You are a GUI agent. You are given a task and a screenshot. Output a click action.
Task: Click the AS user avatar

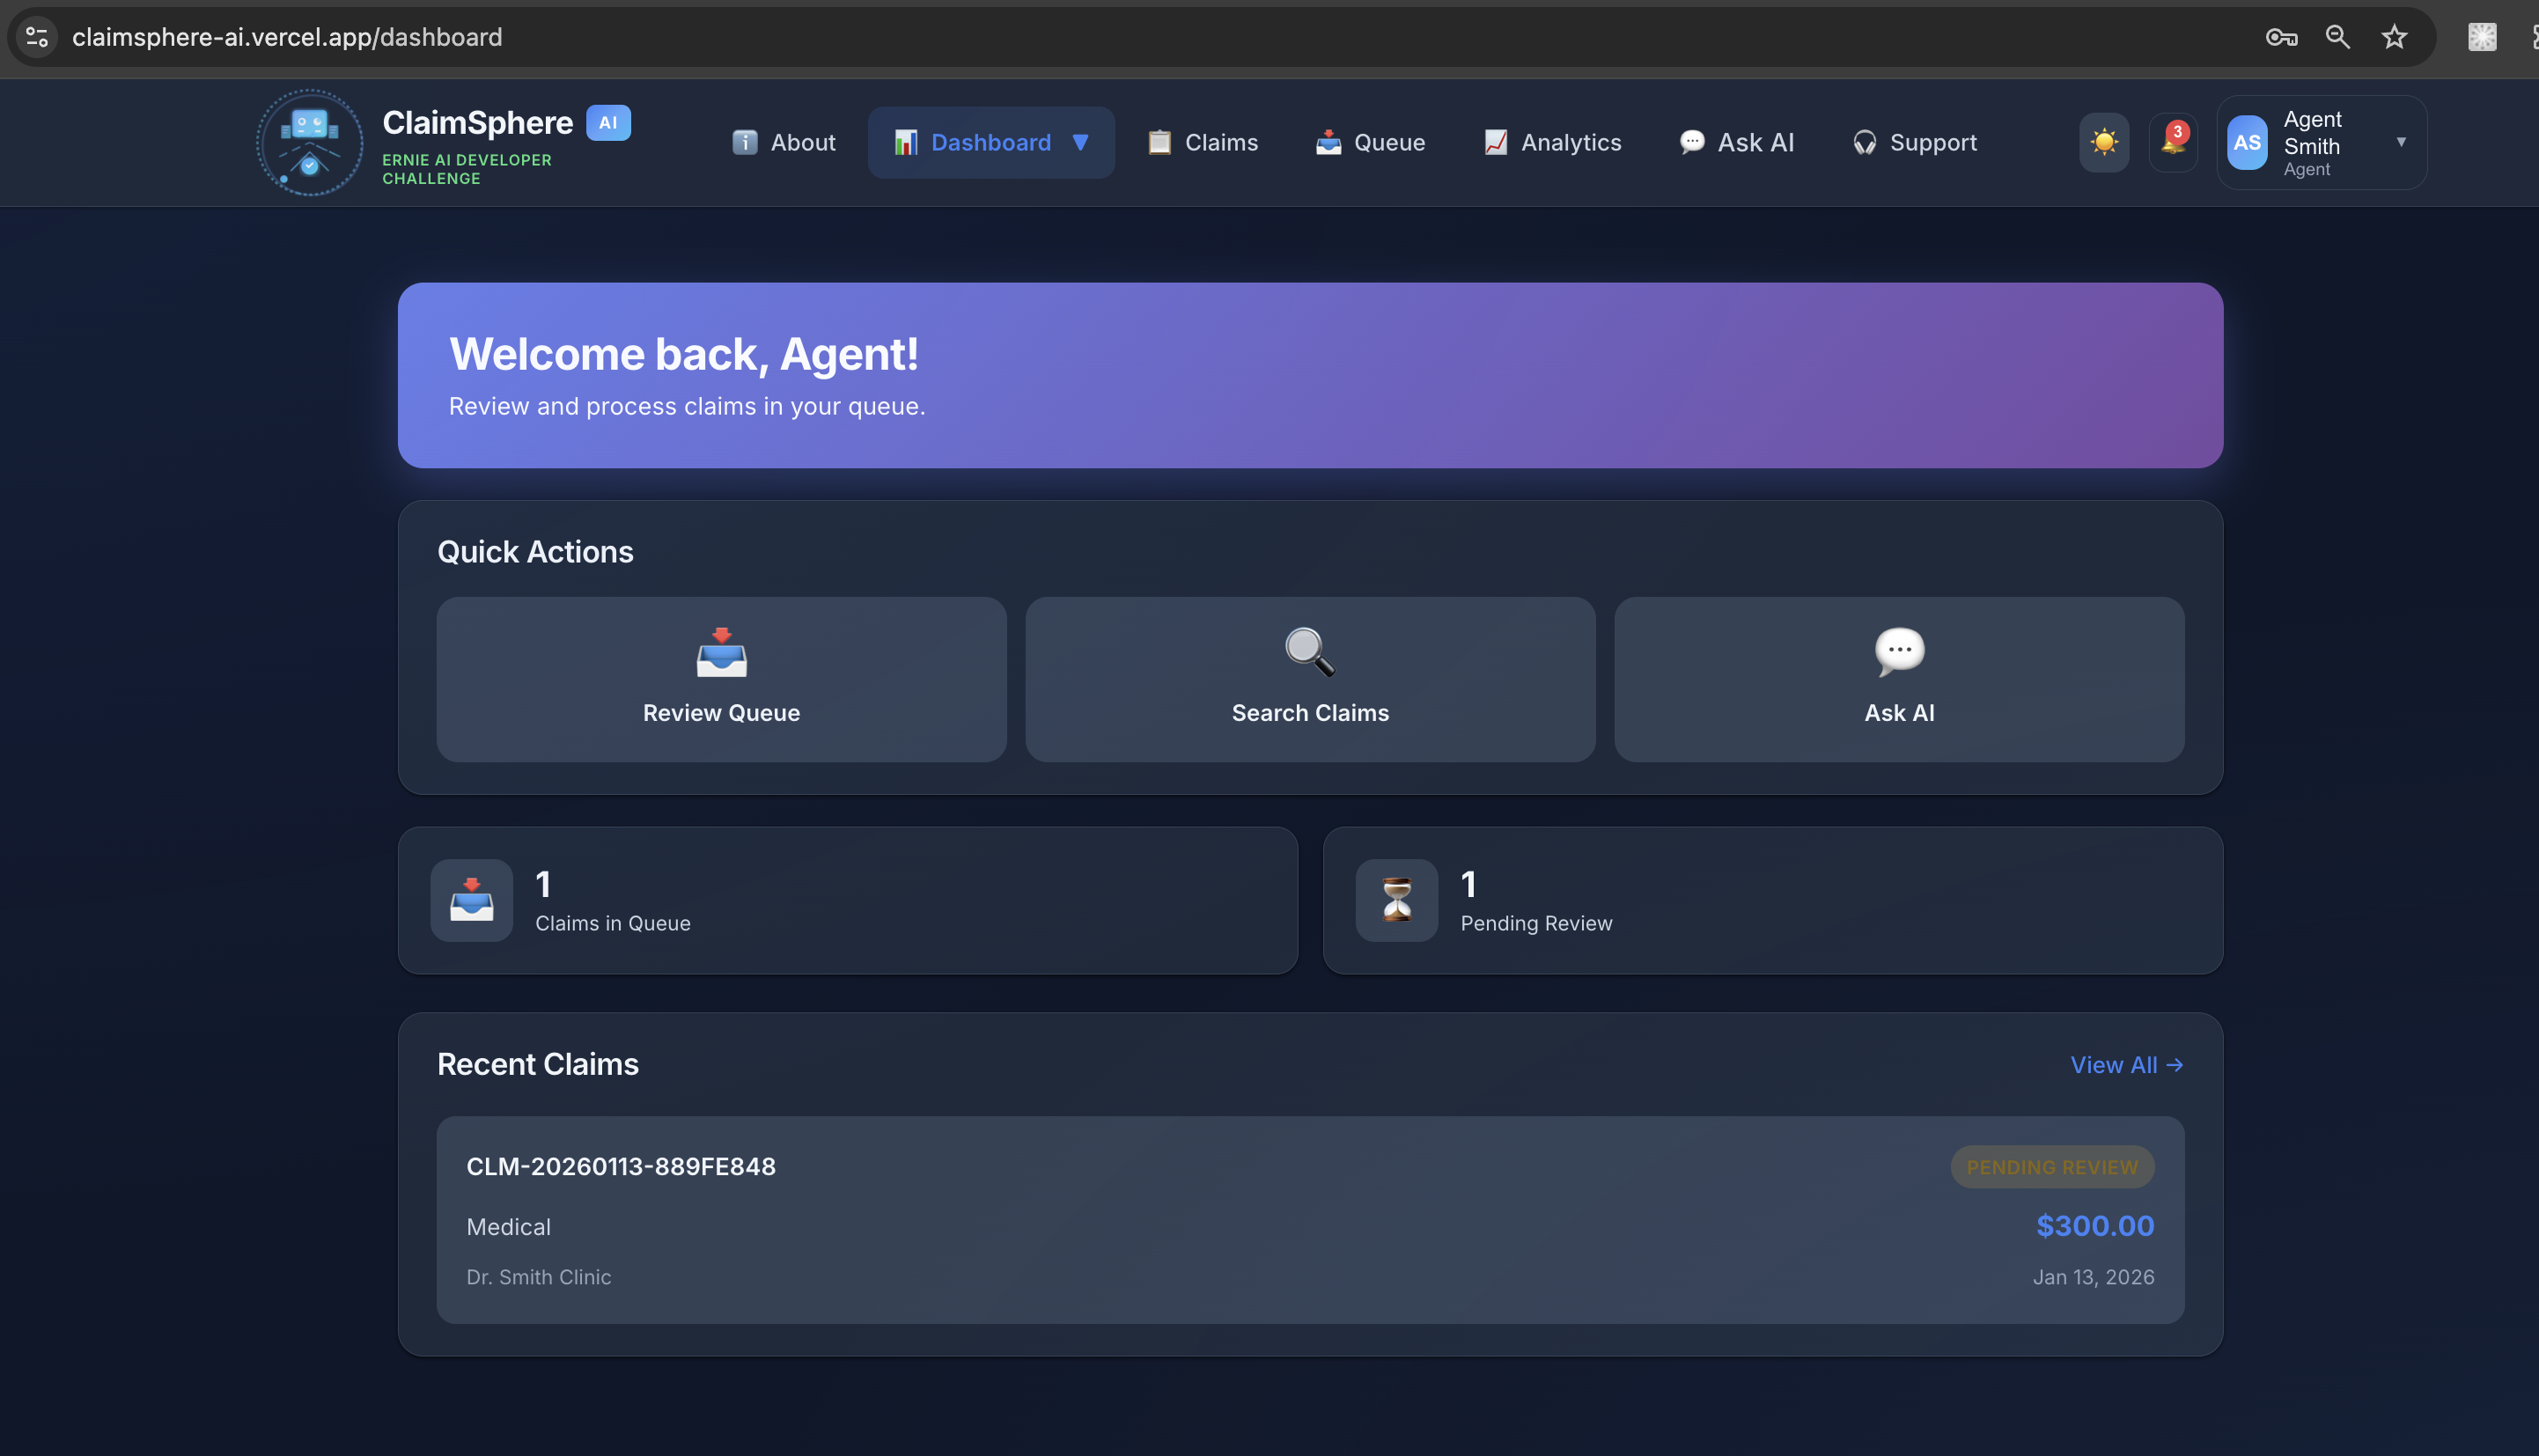[2246, 143]
